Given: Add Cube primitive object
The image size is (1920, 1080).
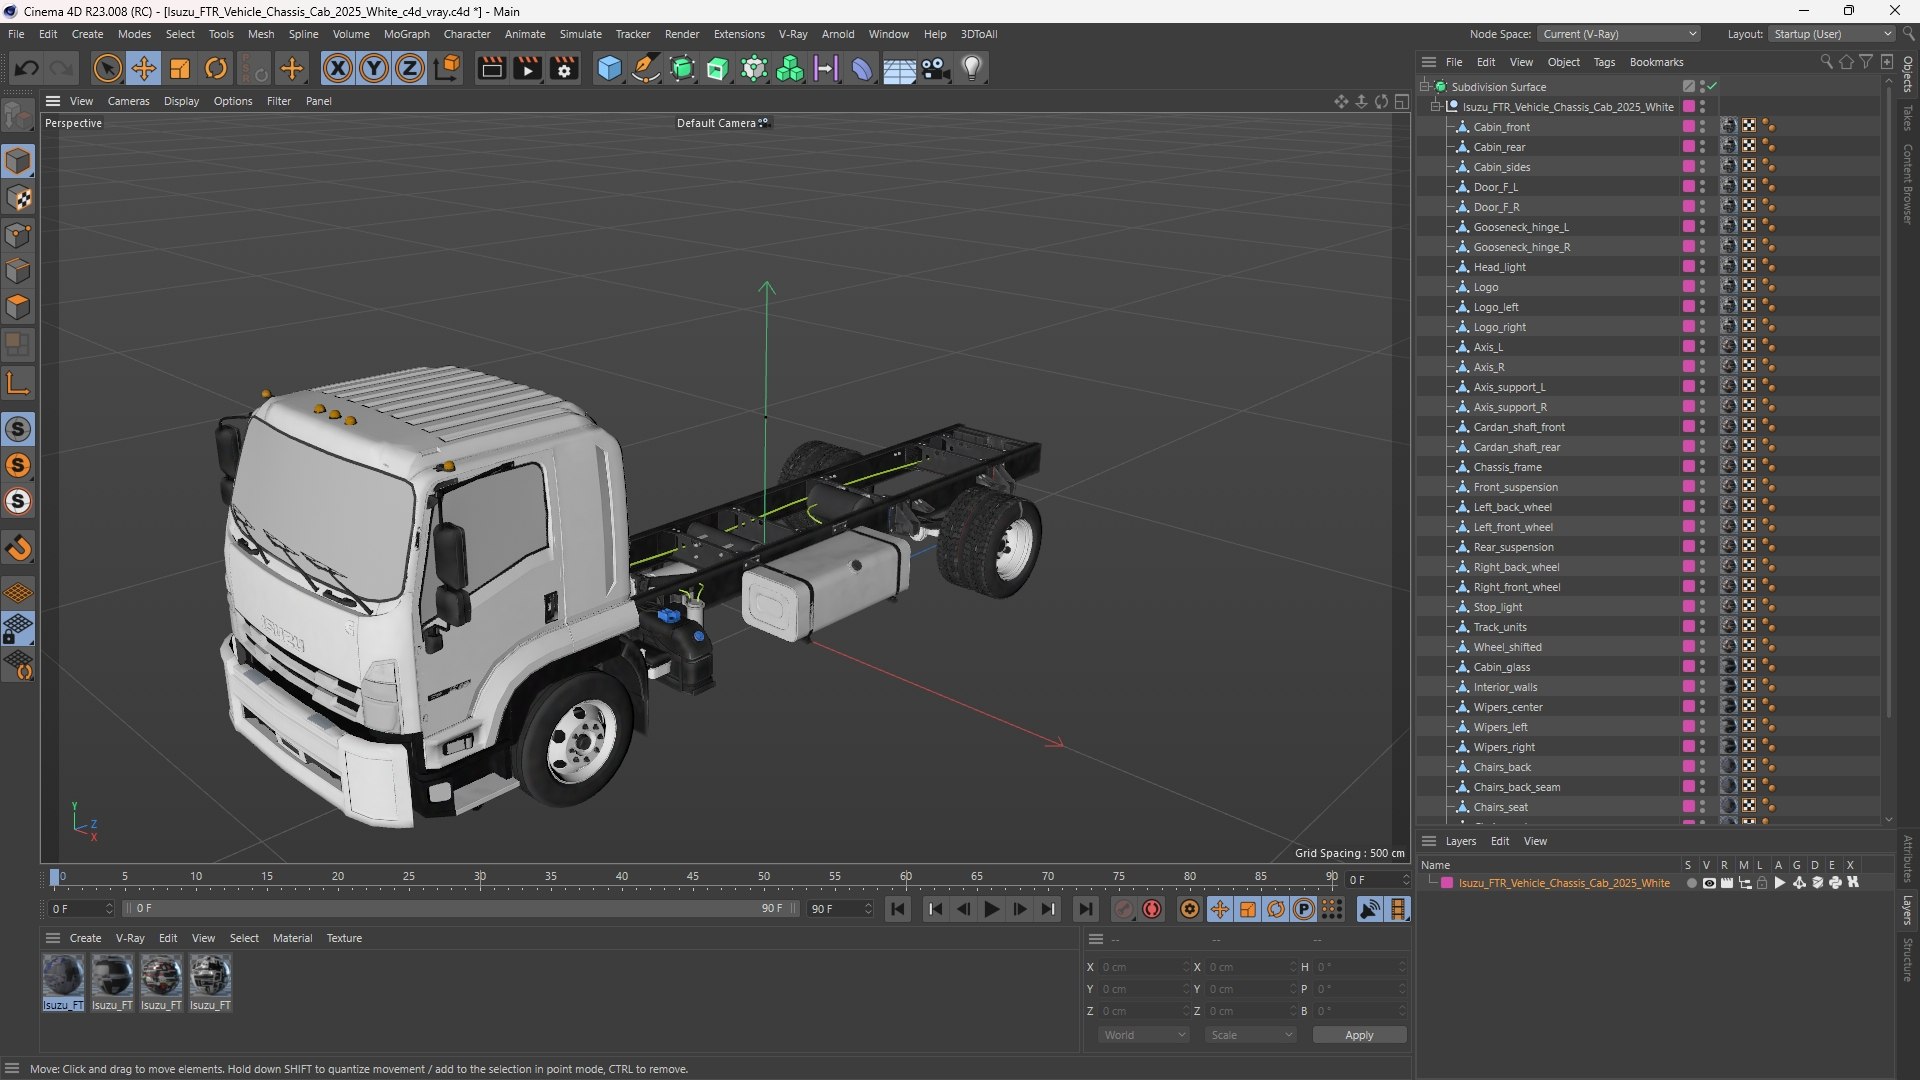Looking at the screenshot, I should pyautogui.click(x=609, y=68).
